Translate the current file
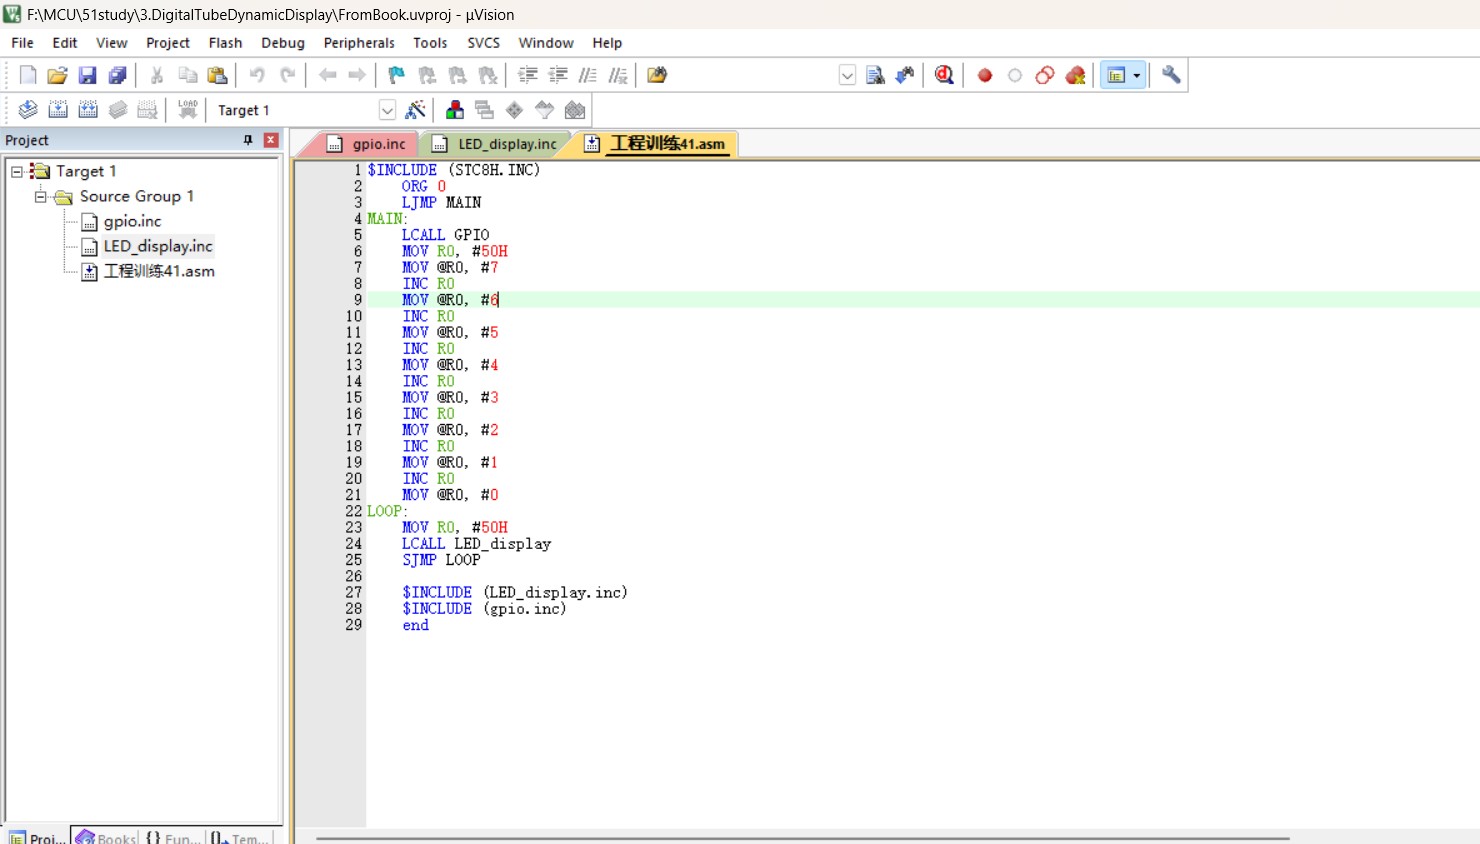1480x844 pixels. click(28, 110)
